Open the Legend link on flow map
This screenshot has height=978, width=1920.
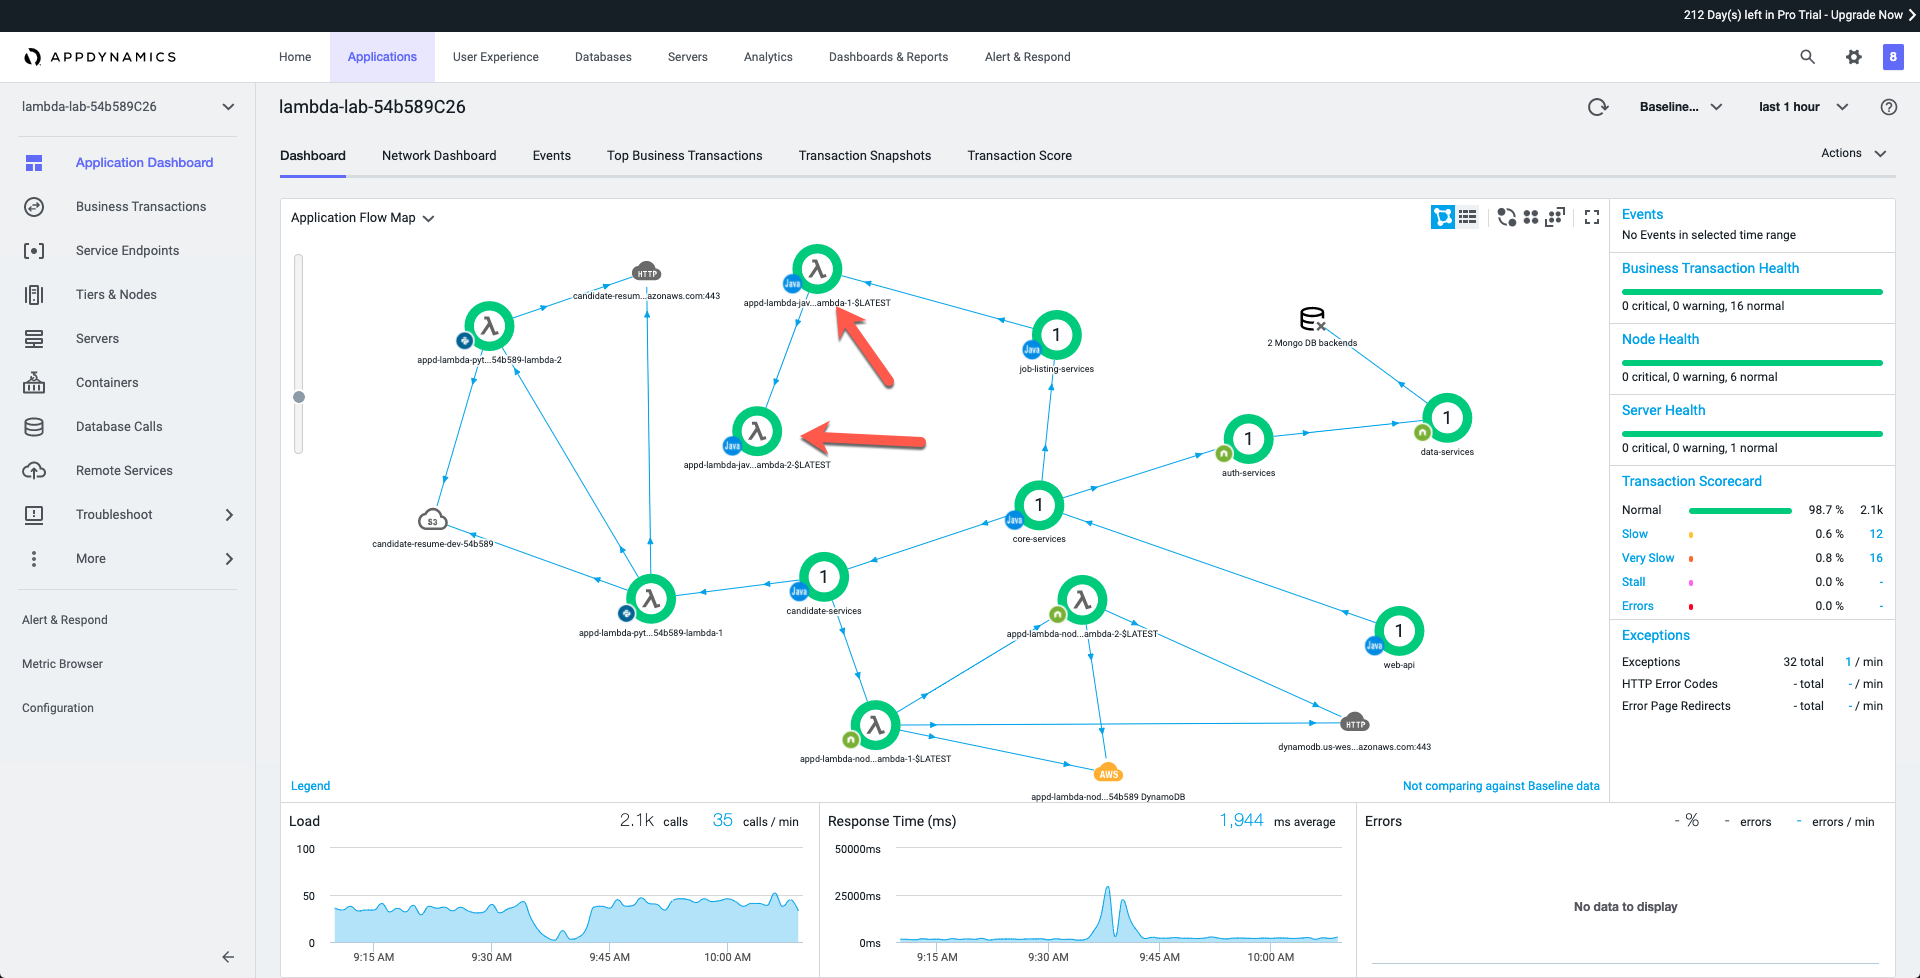click(x=310, y=786)
